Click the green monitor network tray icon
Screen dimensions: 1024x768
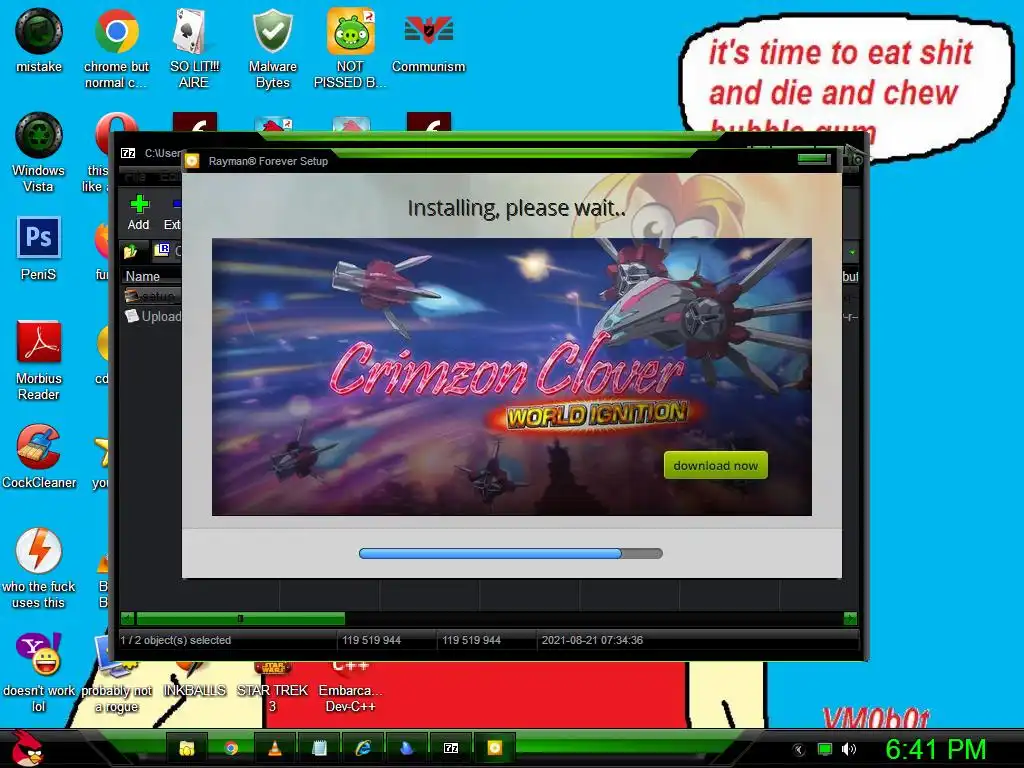[825, 749]
